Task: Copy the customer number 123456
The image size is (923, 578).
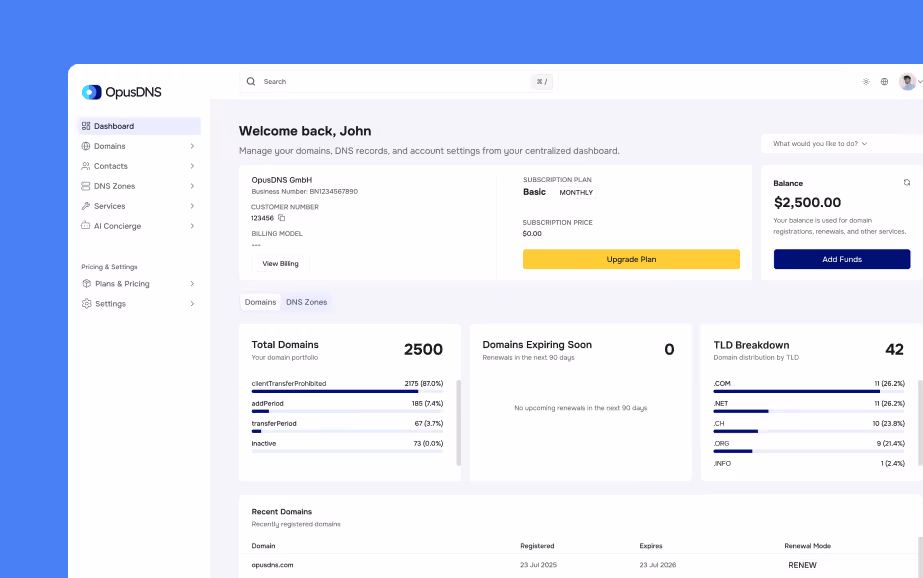Action: [x=281, y=218]
